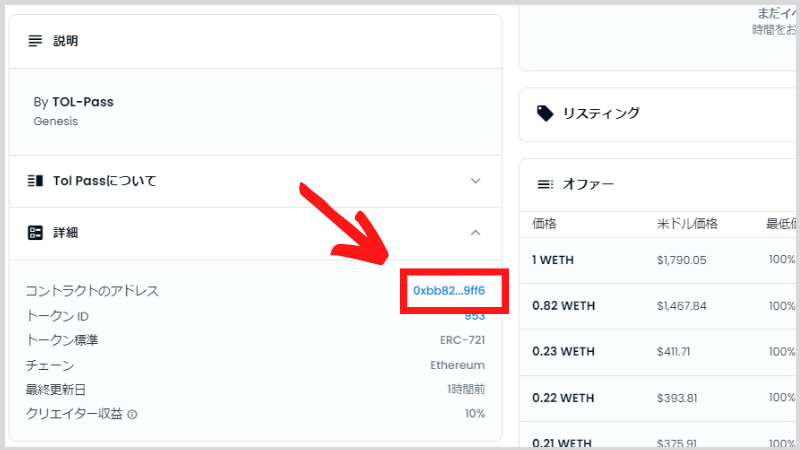Select the 0.82 WETH offer row

(659, 306)
